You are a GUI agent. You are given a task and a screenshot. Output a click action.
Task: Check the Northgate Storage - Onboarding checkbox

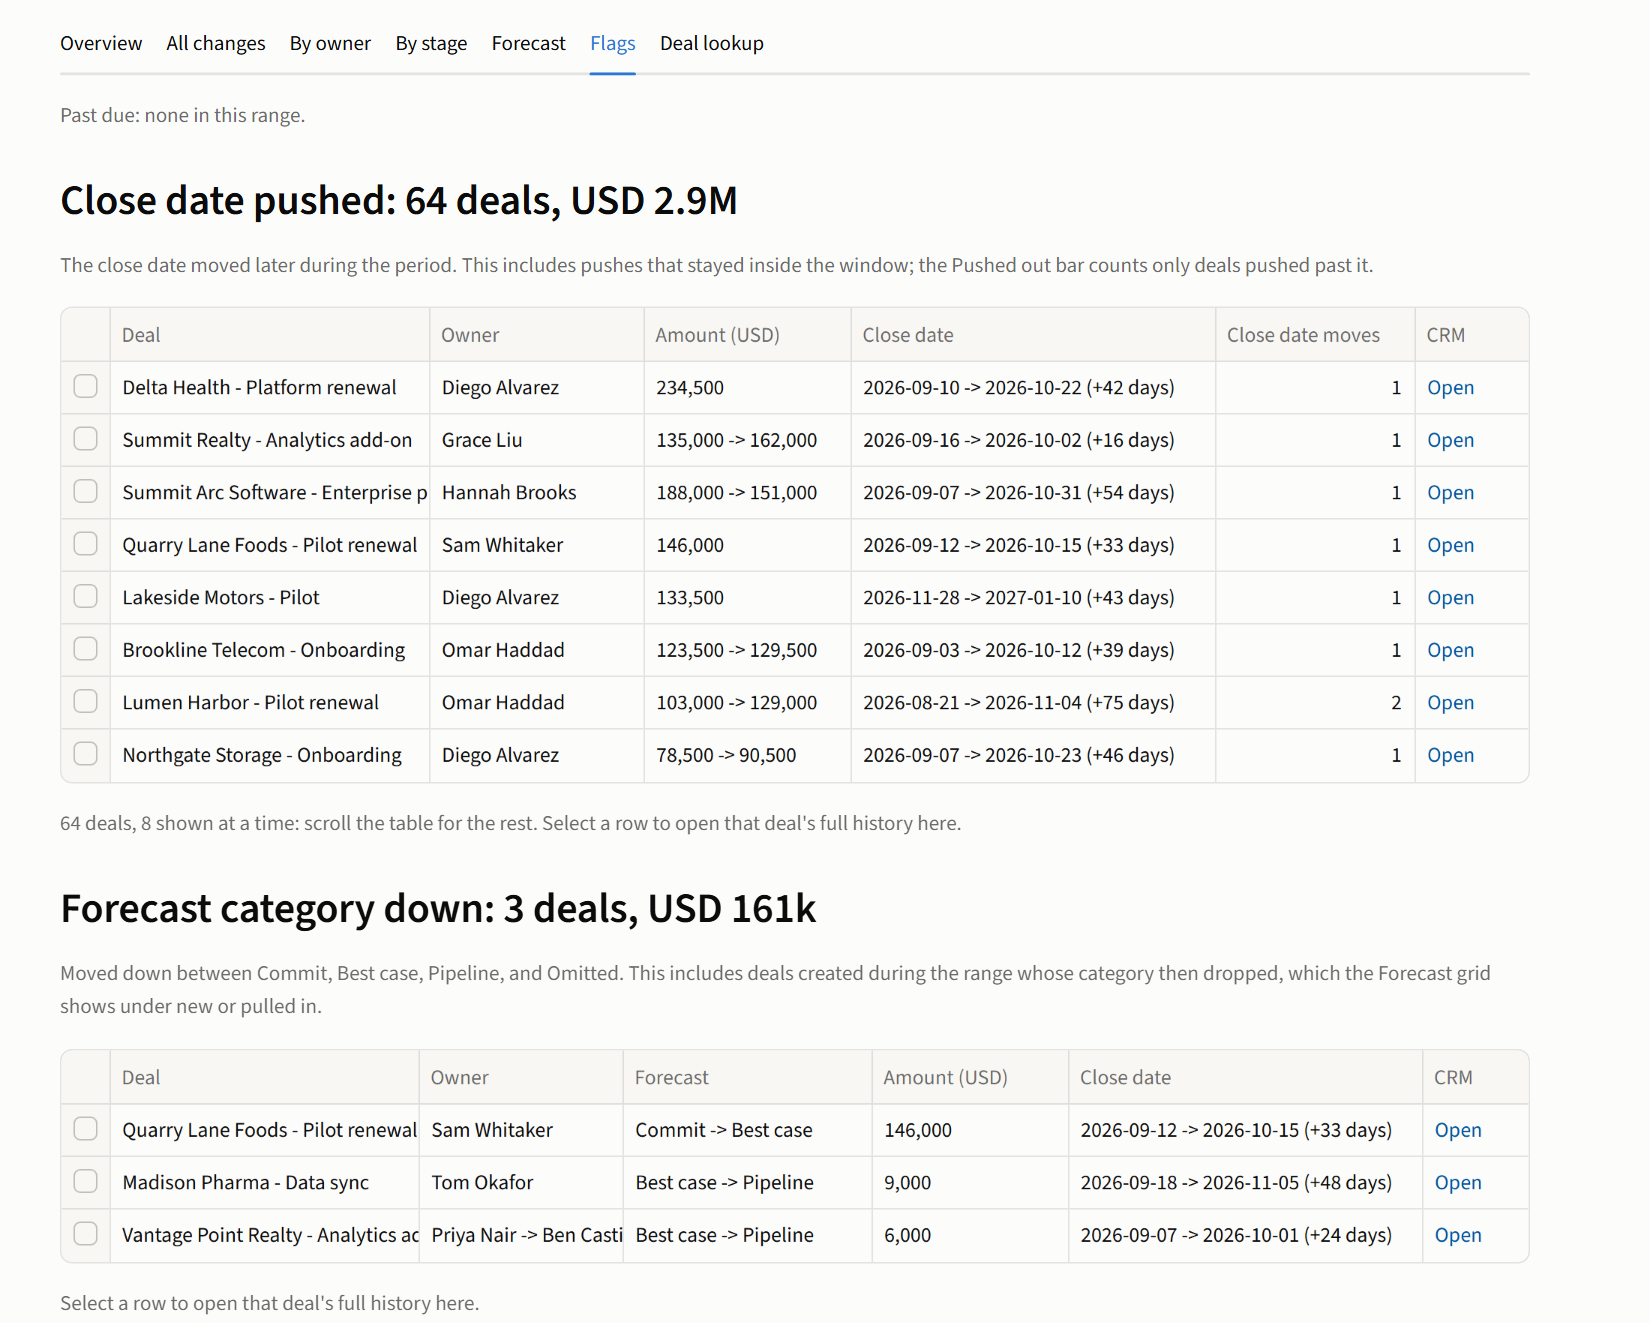86,754
